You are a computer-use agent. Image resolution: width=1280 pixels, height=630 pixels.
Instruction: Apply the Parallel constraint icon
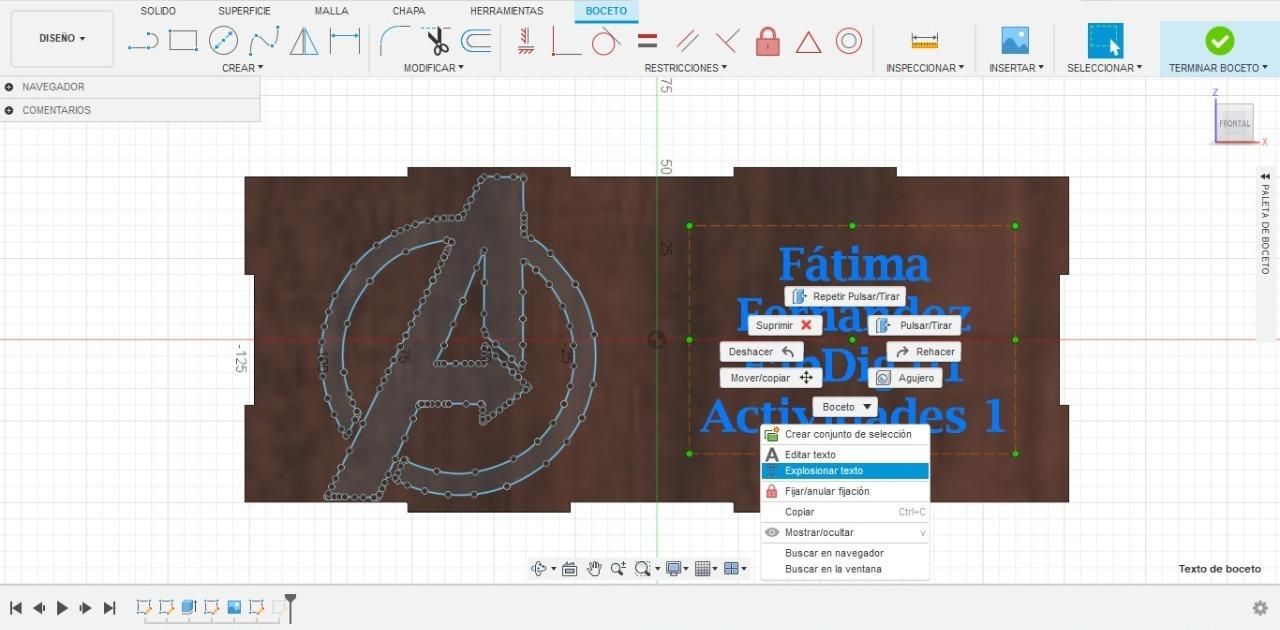[x=687, y=41]
